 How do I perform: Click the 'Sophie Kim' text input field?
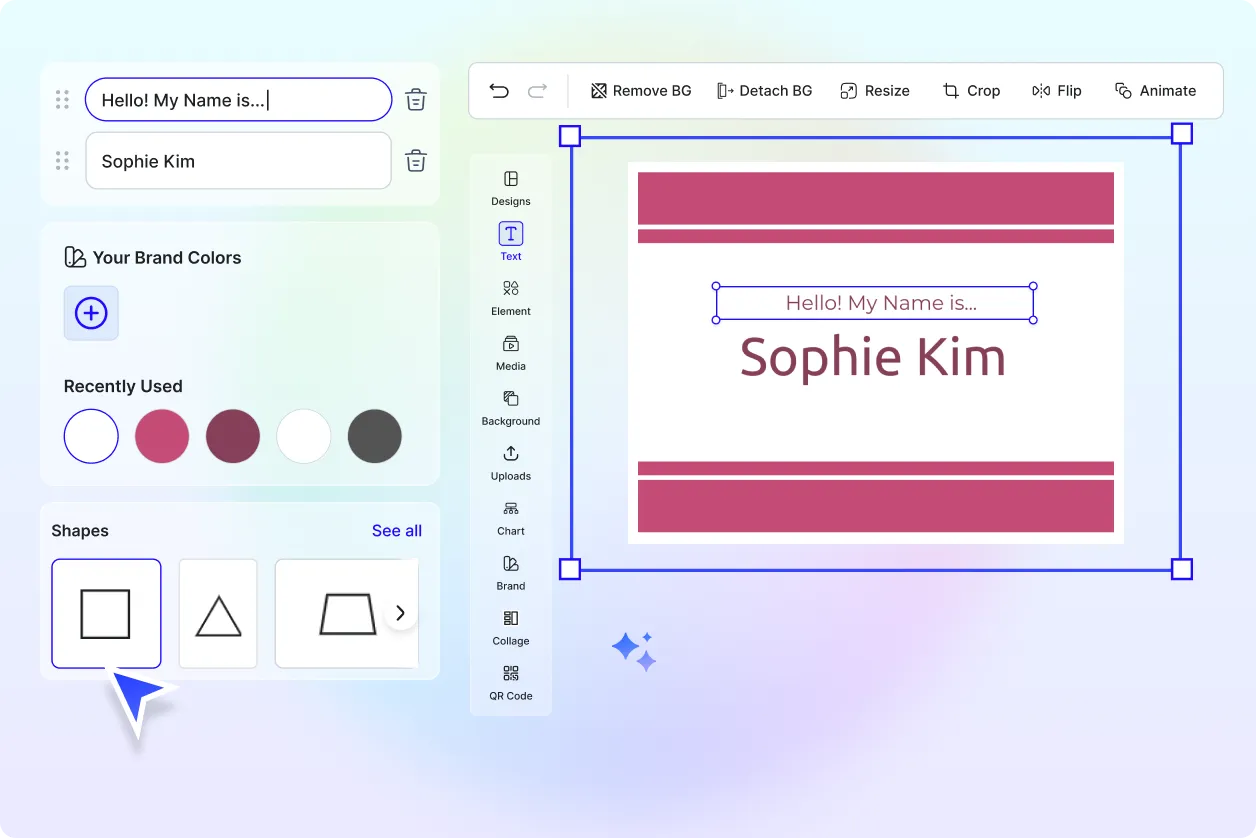tap(238, 161)
